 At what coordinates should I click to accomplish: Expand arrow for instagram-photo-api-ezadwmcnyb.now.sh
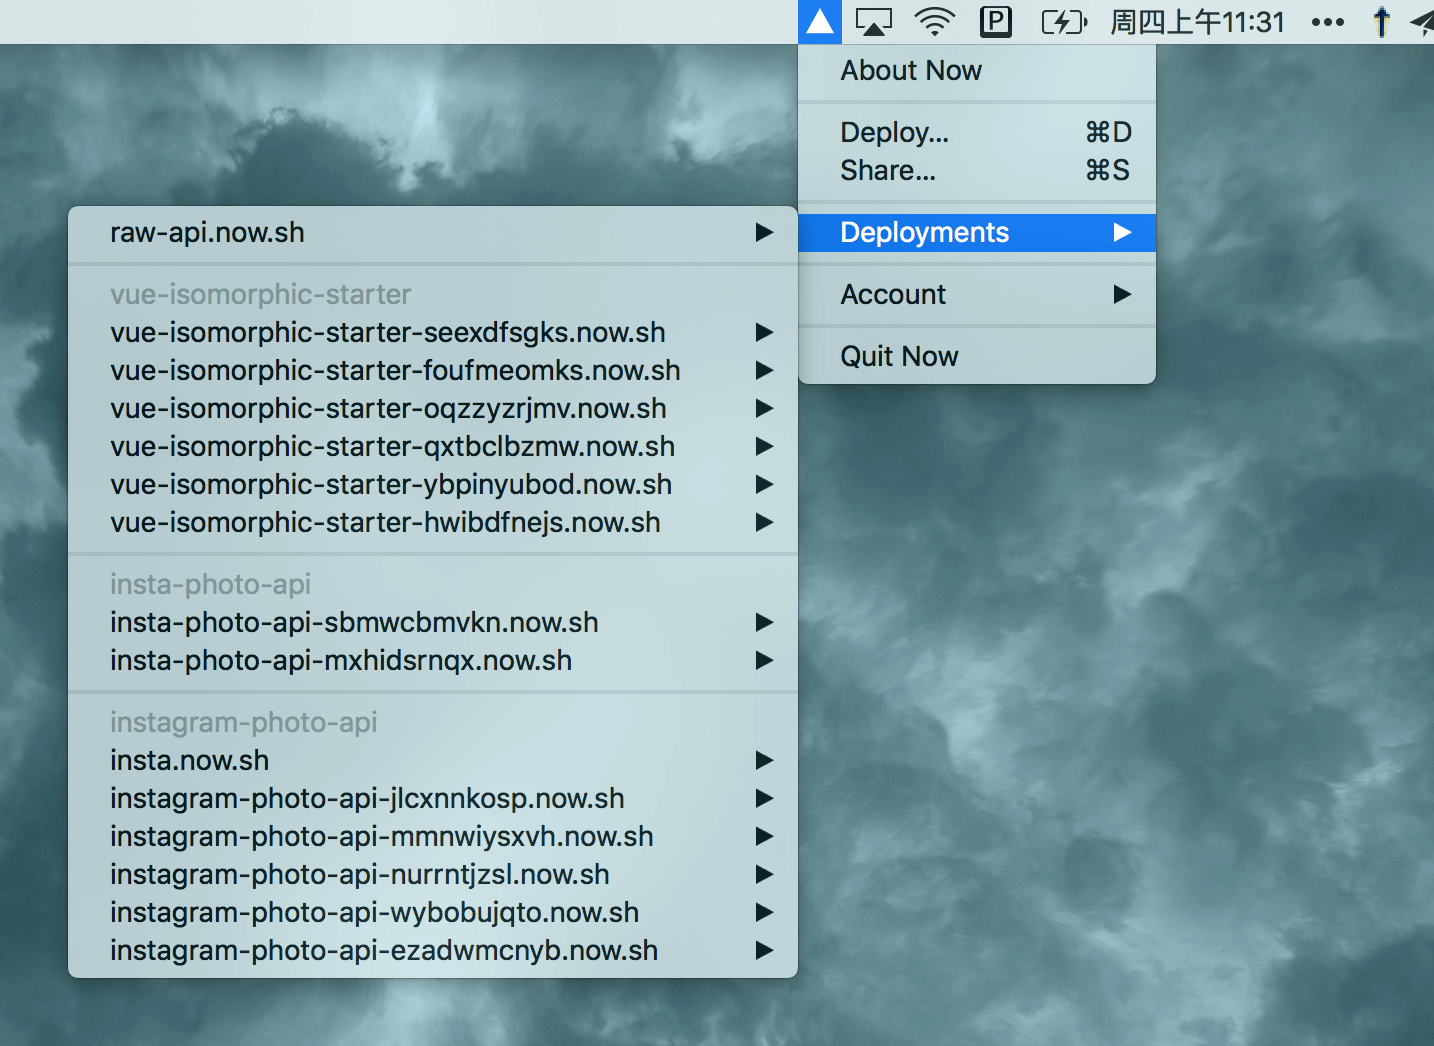pos(764,951)
